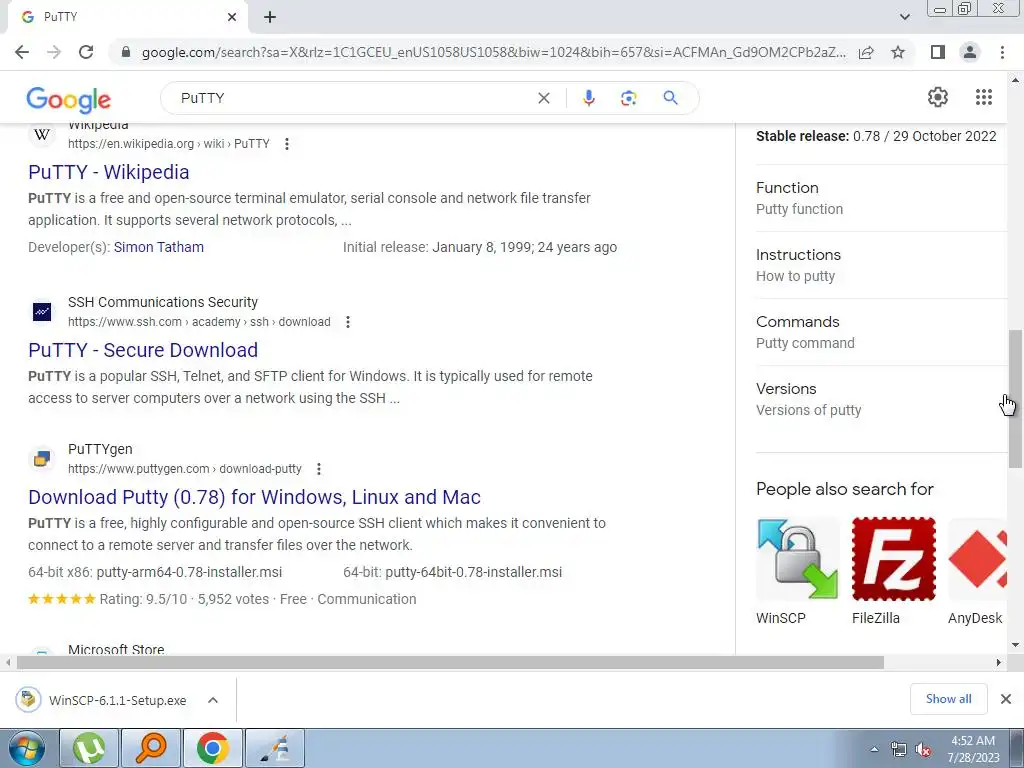Open more options for Wikipedia result
The image size is (1024, 768).
[287, 144]
